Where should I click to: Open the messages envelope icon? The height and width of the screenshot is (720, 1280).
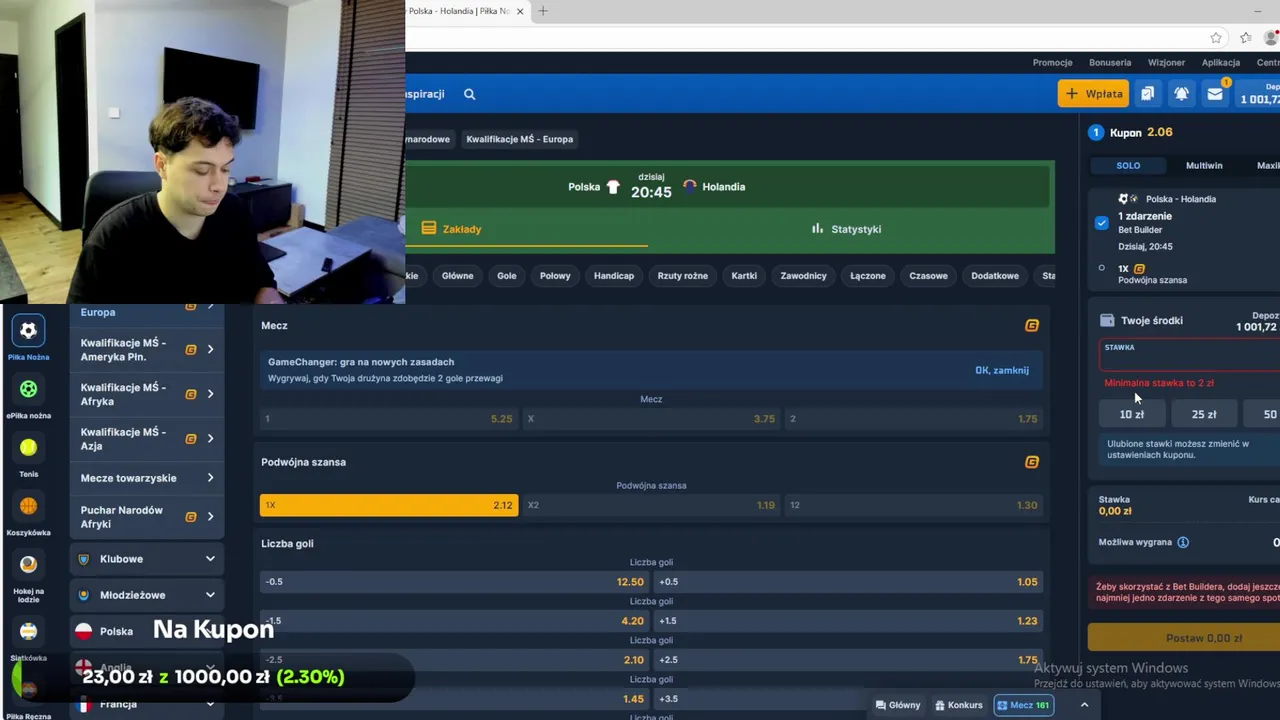[1215, 94]
